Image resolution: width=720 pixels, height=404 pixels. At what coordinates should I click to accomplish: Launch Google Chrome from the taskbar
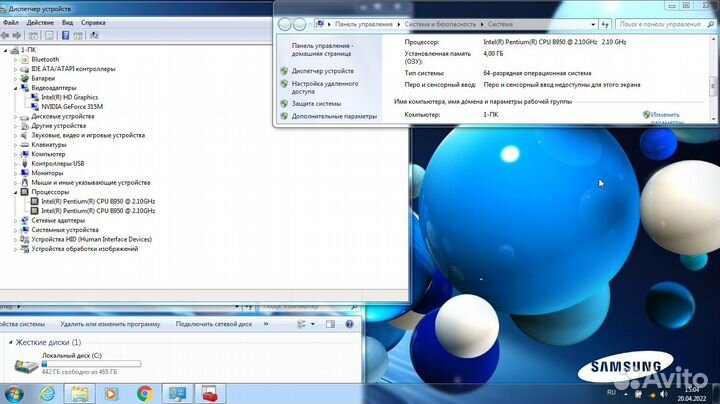point(144,393)
